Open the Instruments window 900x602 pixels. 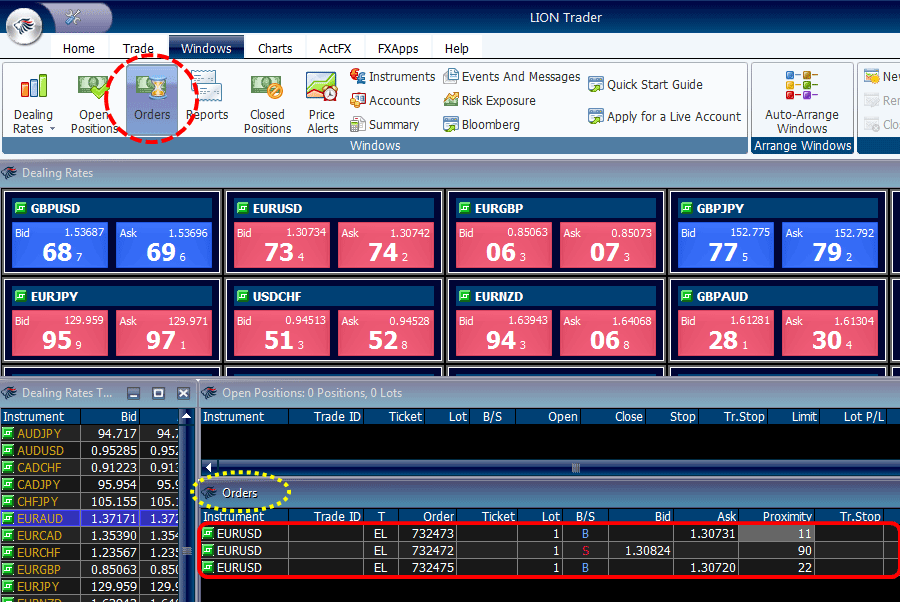393,76
